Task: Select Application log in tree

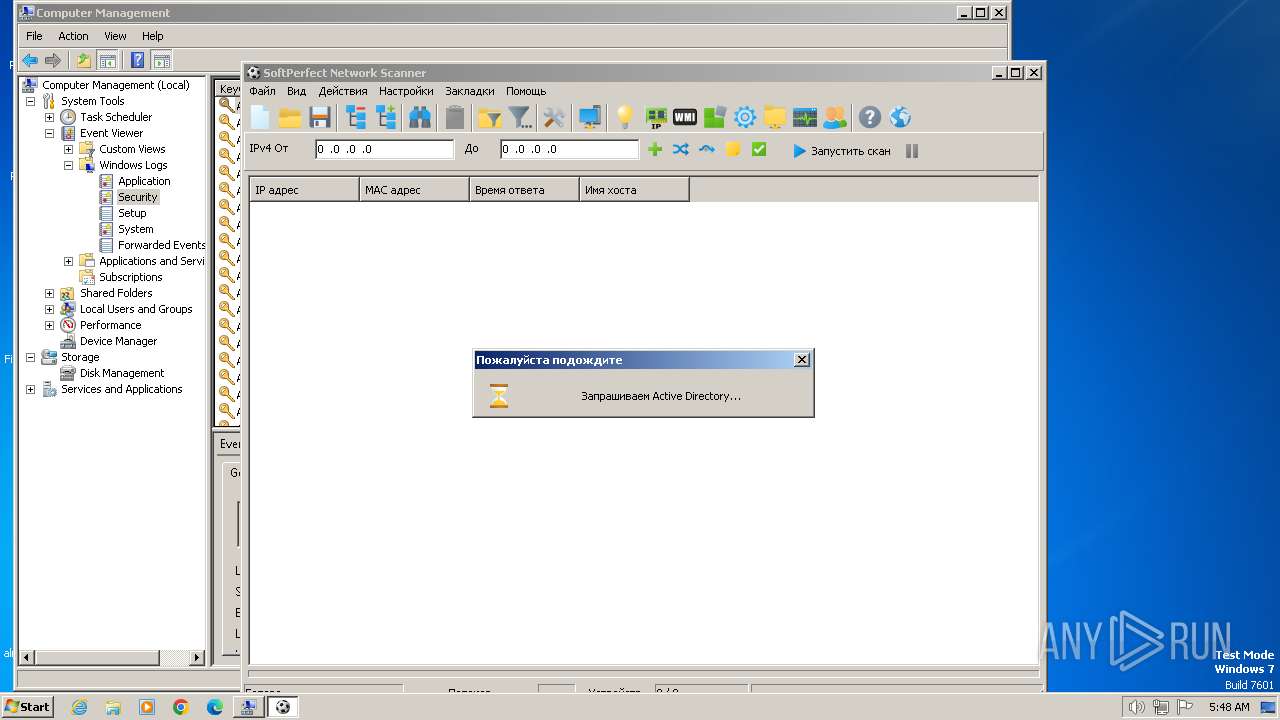Action: (x=144, y=181)
